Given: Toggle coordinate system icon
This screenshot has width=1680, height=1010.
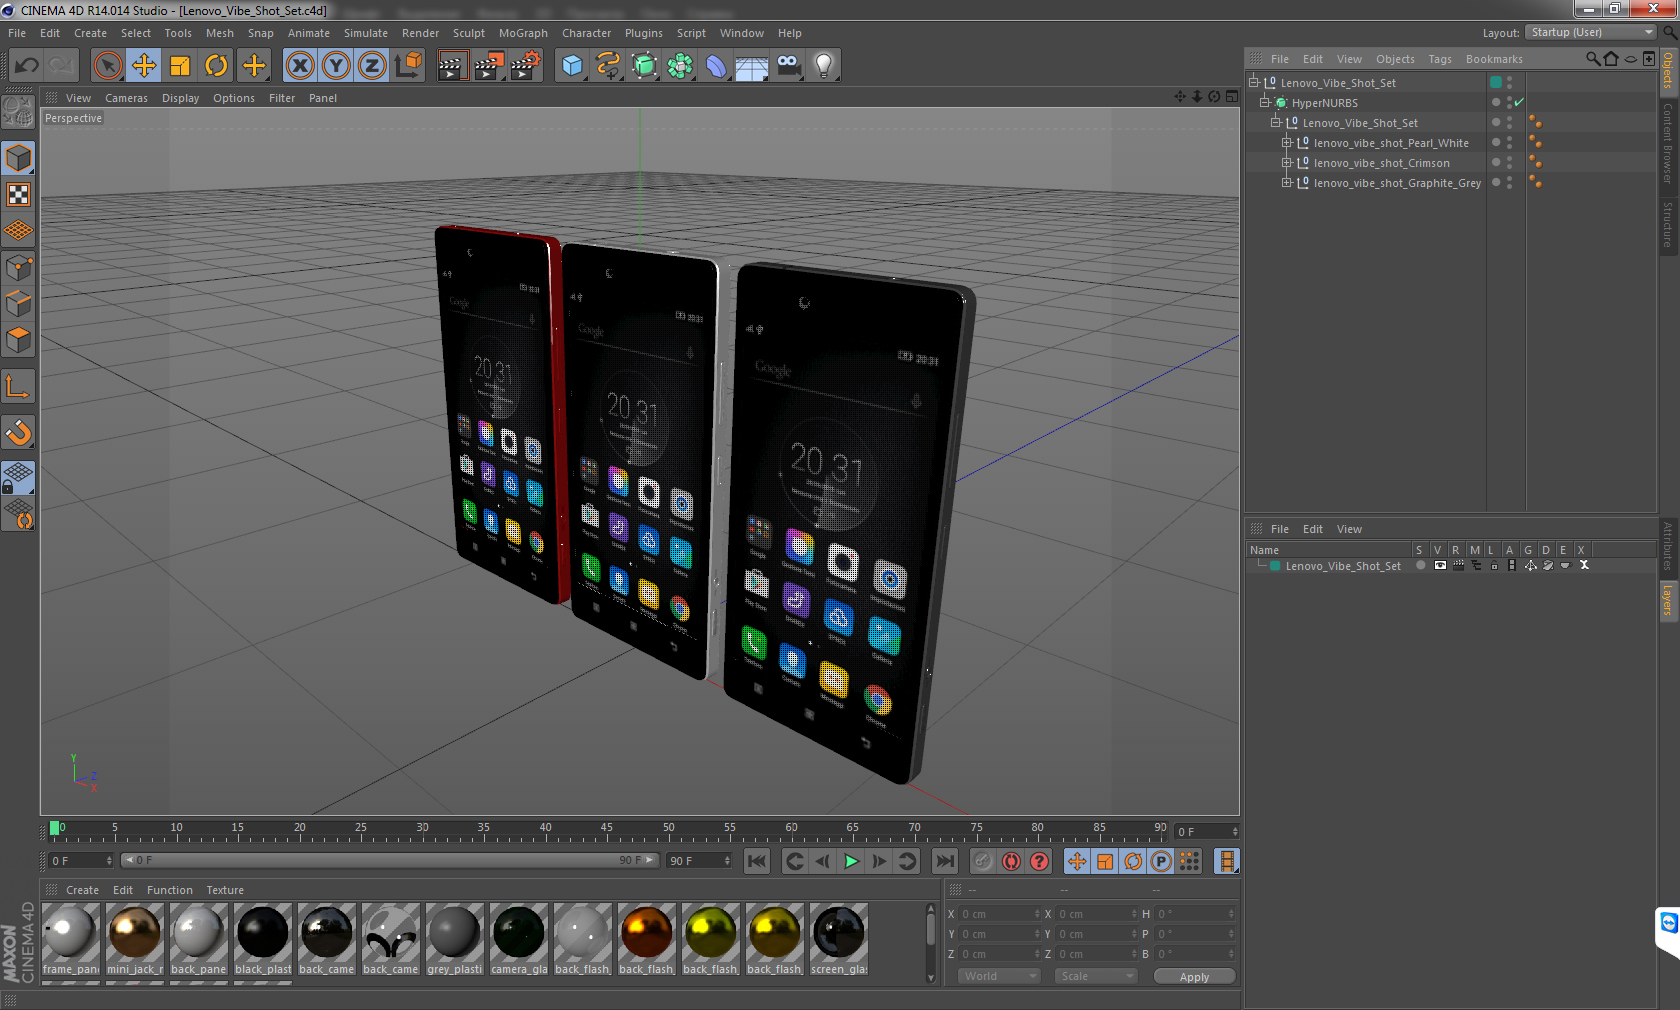Looking at the screenshot, I should [408, 66].
